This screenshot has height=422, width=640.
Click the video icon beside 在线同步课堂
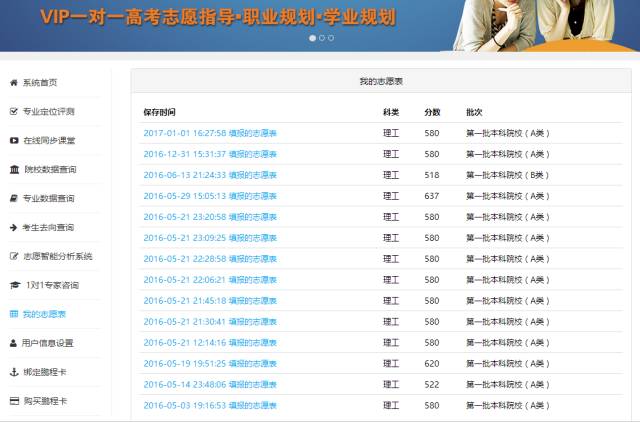14,140
